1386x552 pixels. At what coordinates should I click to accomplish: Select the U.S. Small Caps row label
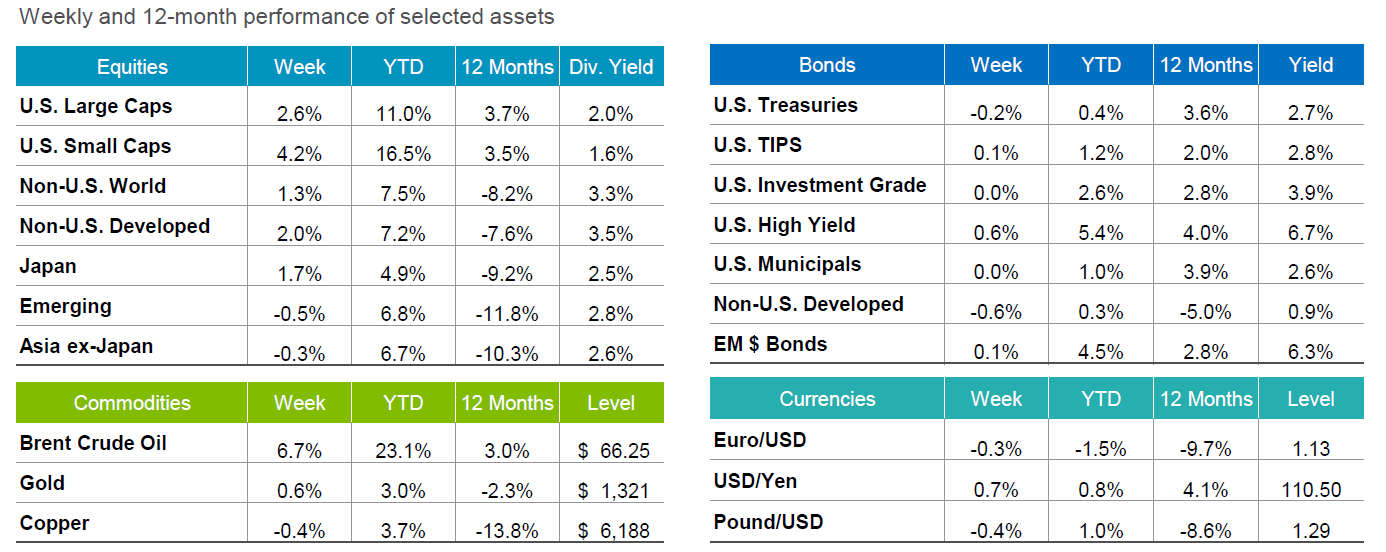pyautogui.click(x=95, y=146)
